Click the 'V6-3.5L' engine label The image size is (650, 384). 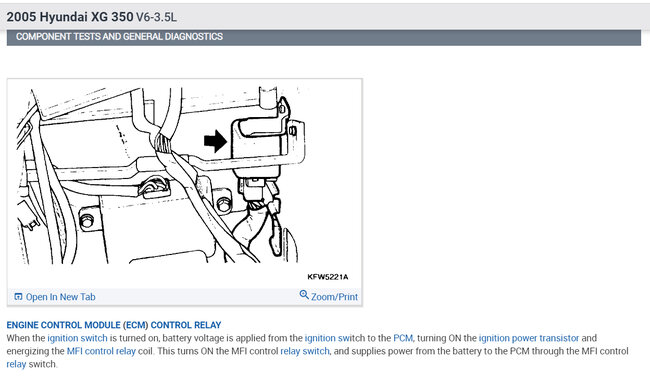(x=156, y=17)
